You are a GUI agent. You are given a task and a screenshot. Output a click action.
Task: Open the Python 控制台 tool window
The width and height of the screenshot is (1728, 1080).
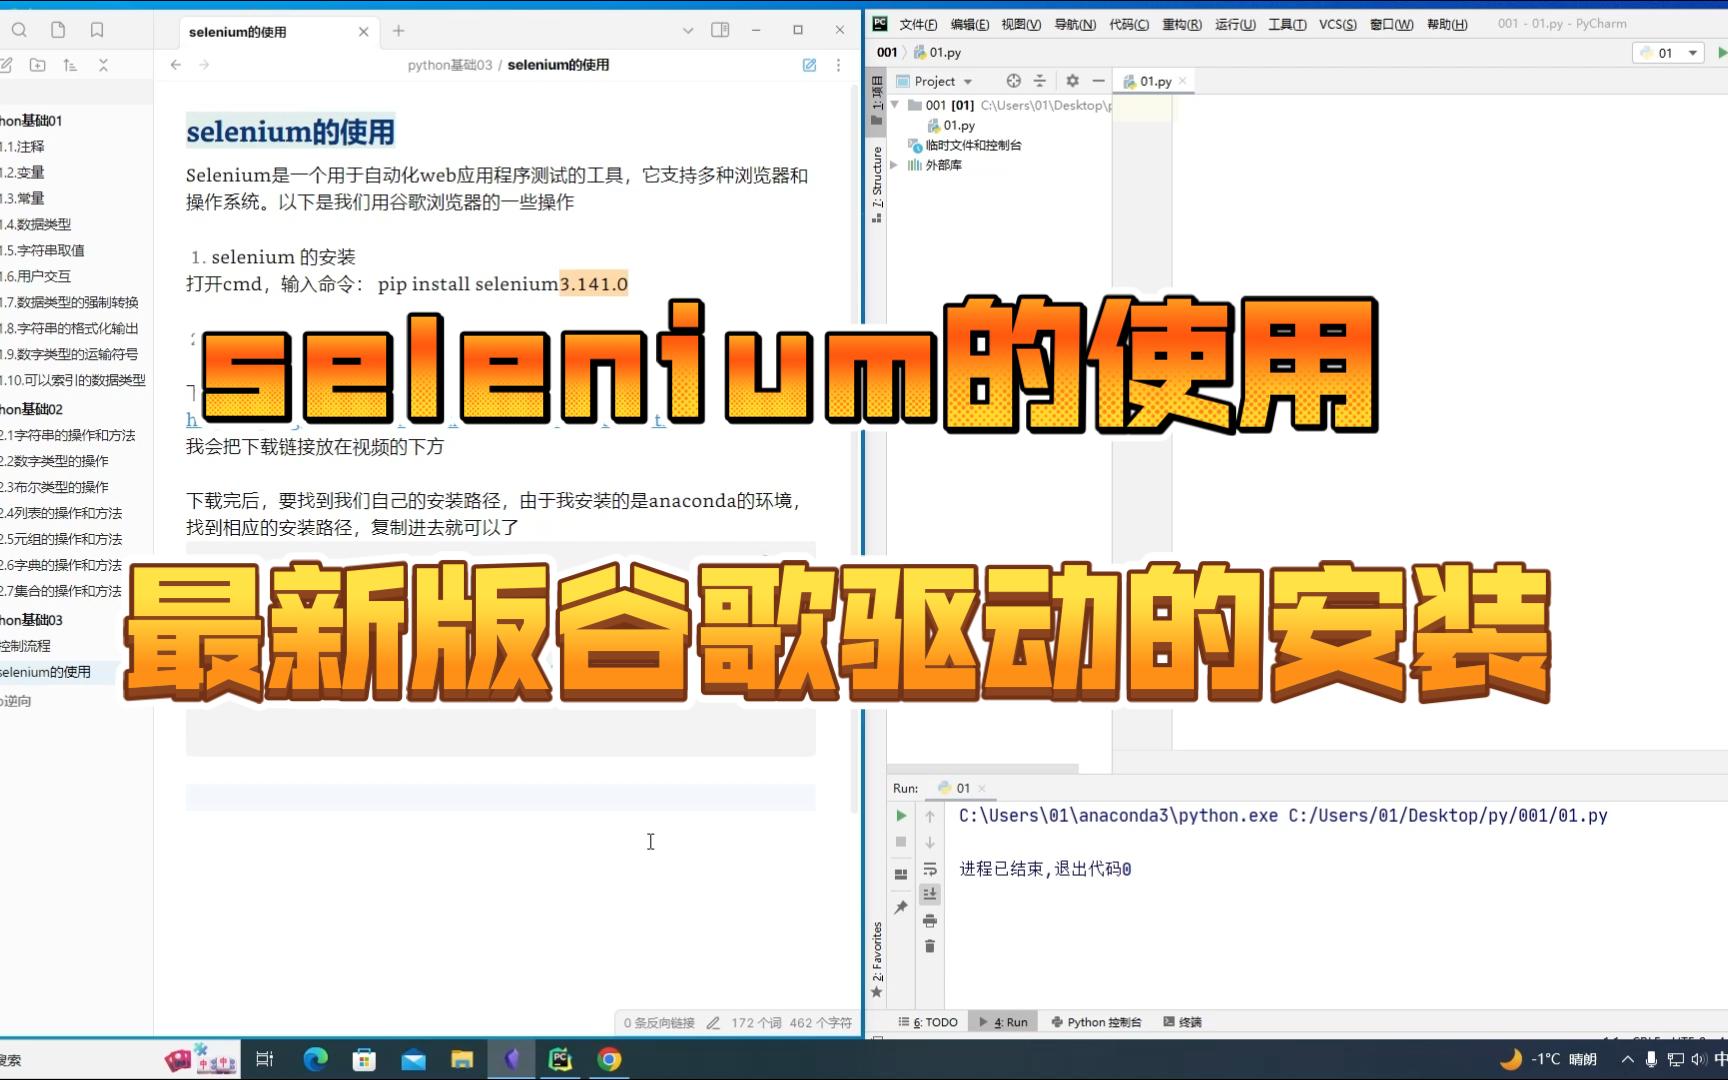coord(1096,1022)
